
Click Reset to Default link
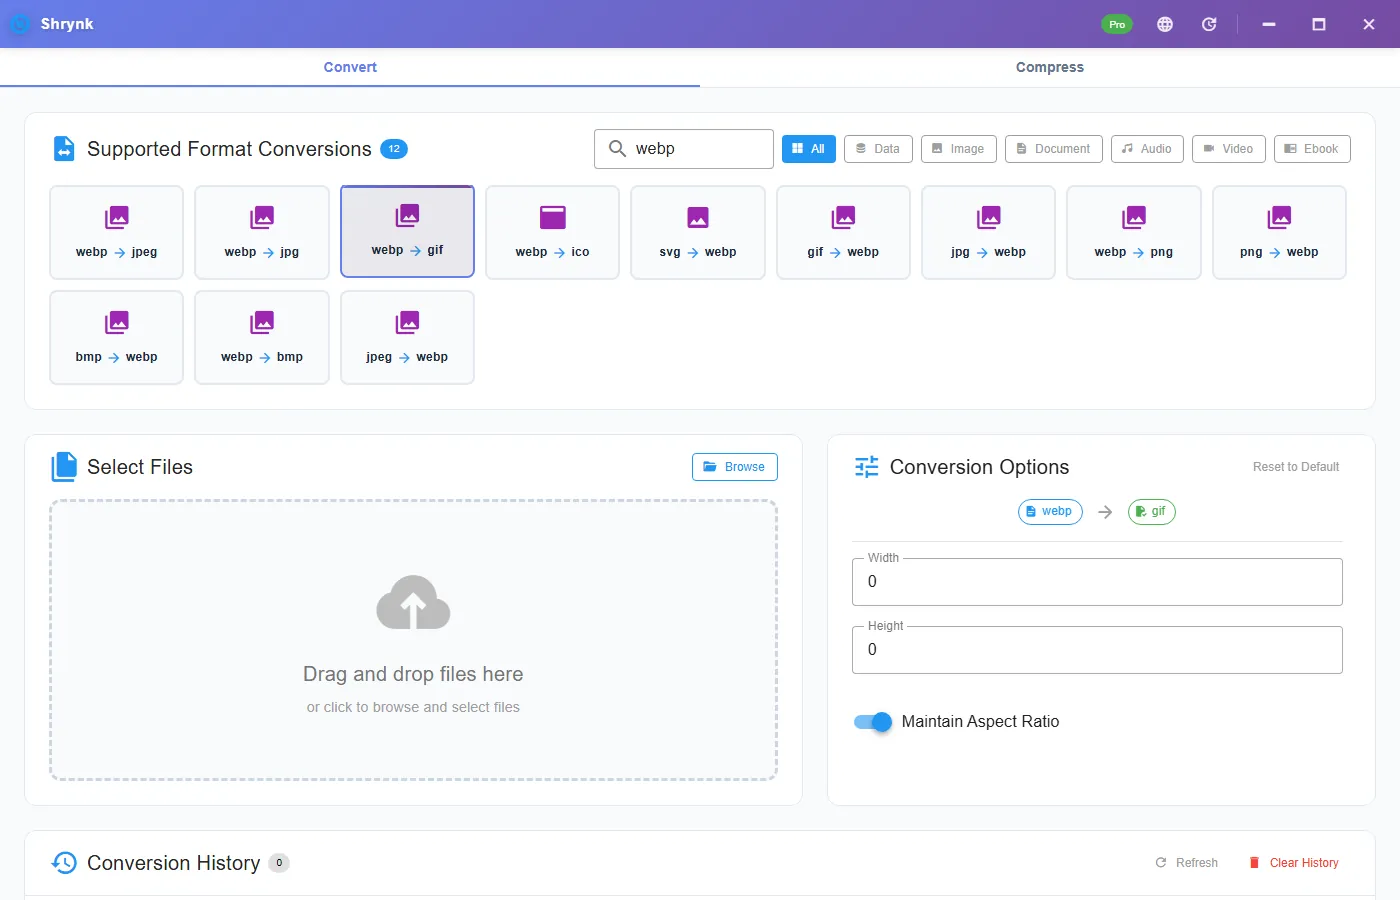click(1296, 467)
